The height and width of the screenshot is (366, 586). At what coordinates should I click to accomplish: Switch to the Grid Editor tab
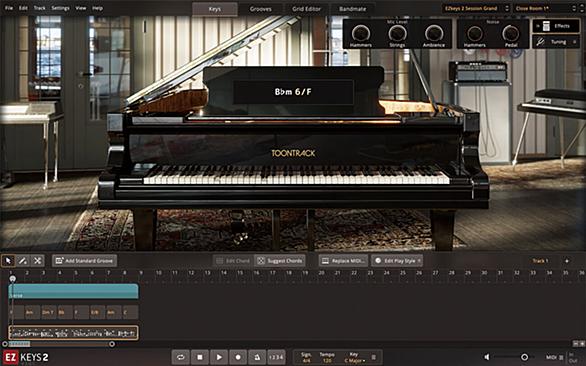pyautogui.click(x=306, y=9)
